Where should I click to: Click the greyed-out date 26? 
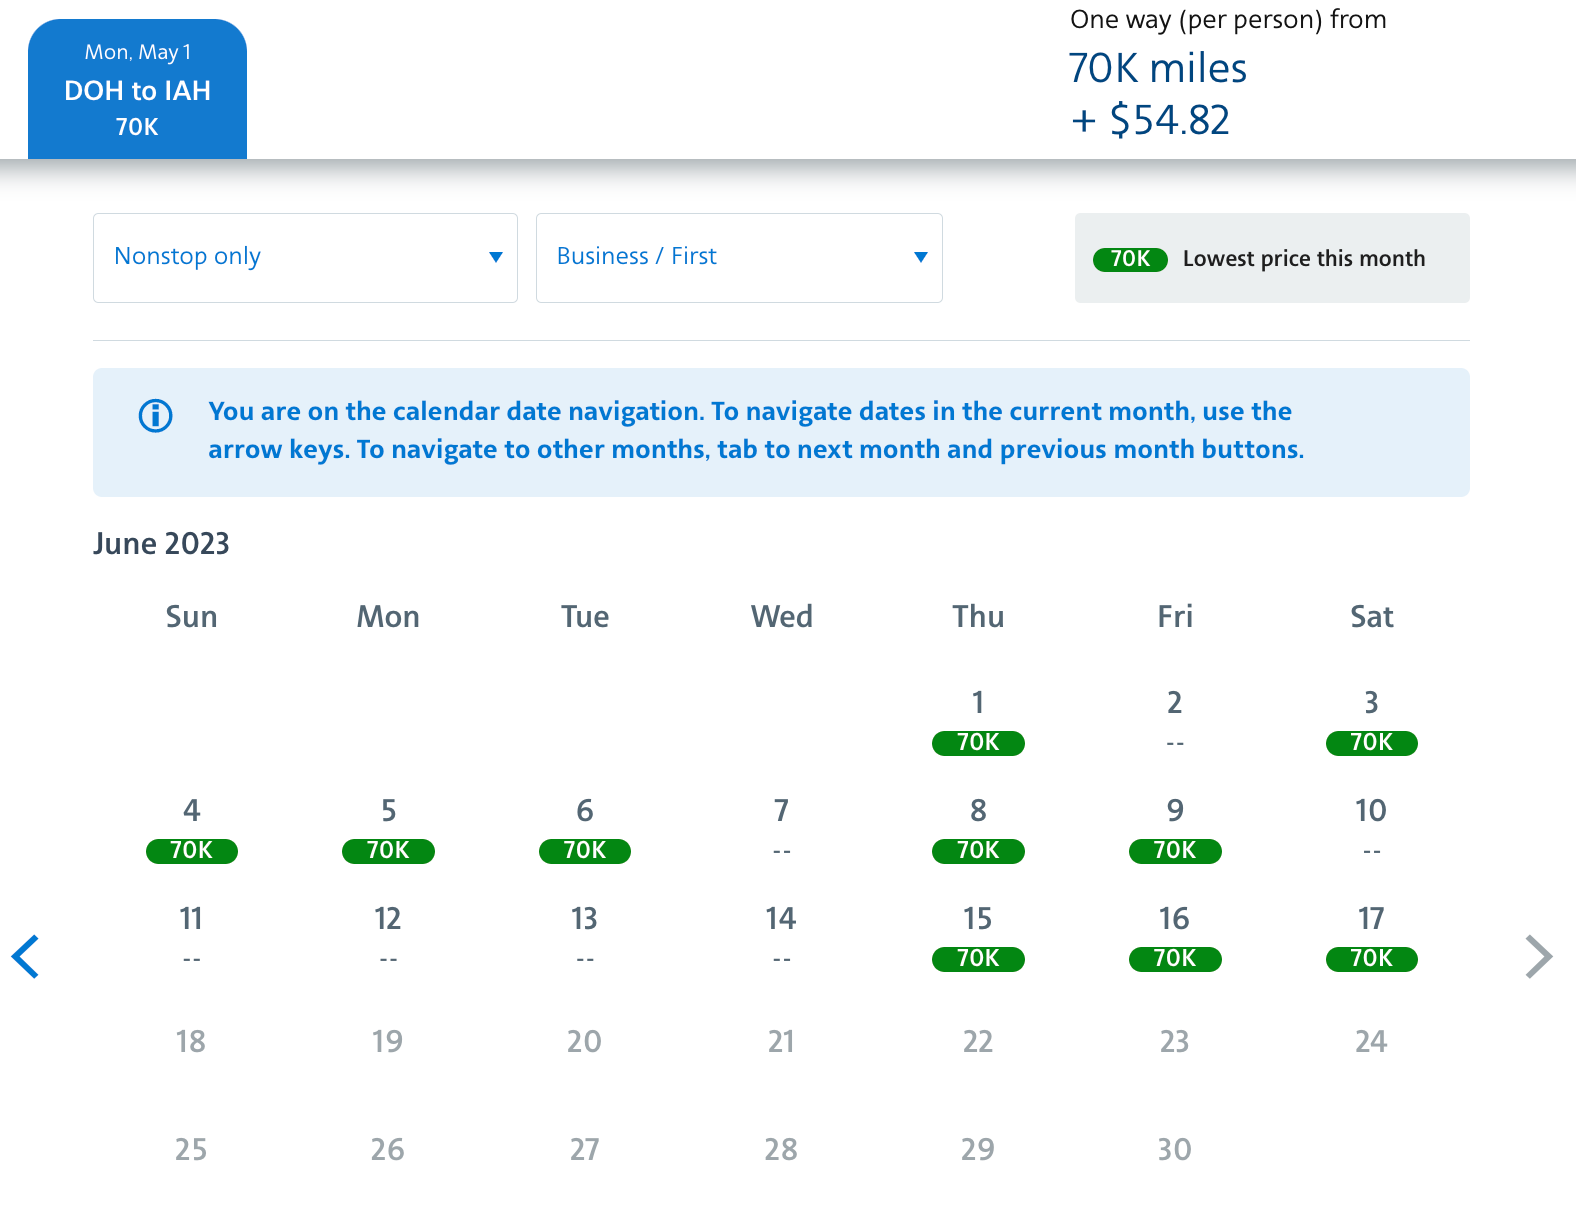[x=388, y=1149]
